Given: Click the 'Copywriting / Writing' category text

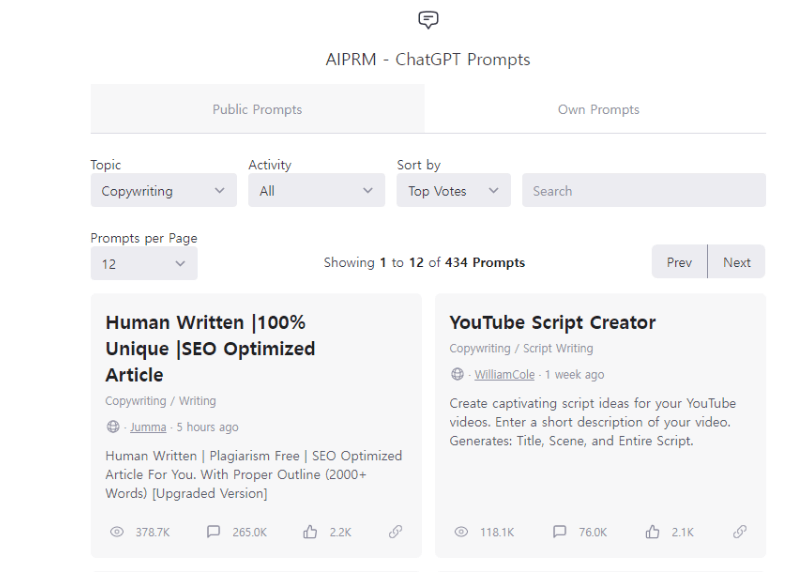Looking at the screenshot, I should tap(161, 401).
